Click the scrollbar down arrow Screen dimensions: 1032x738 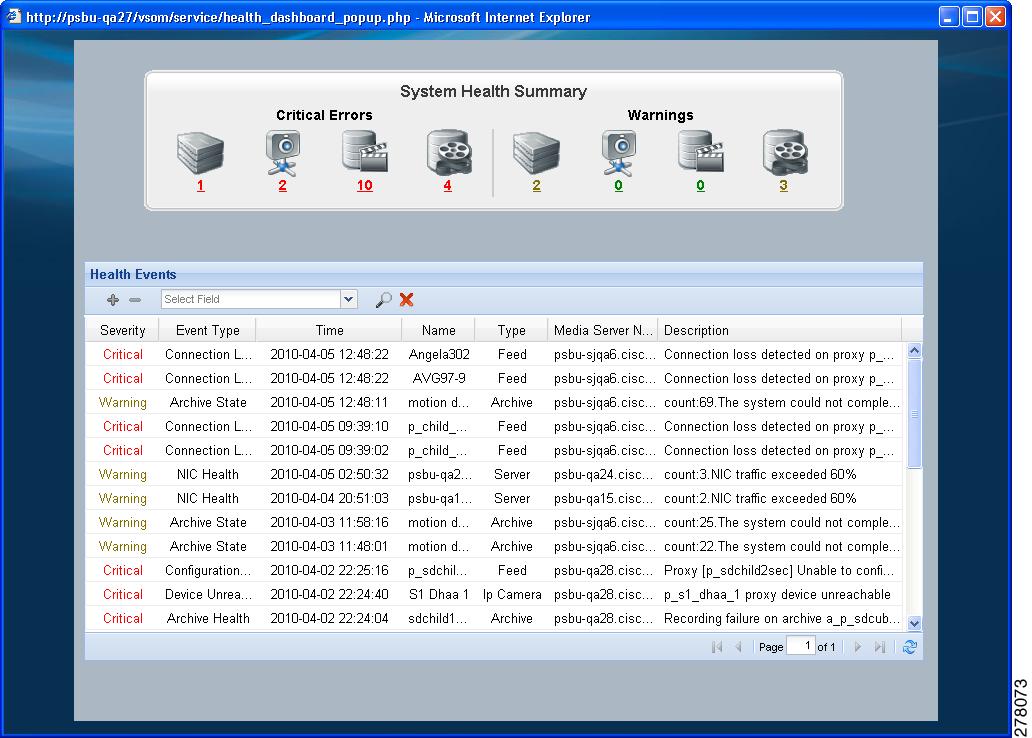[913, 621]
